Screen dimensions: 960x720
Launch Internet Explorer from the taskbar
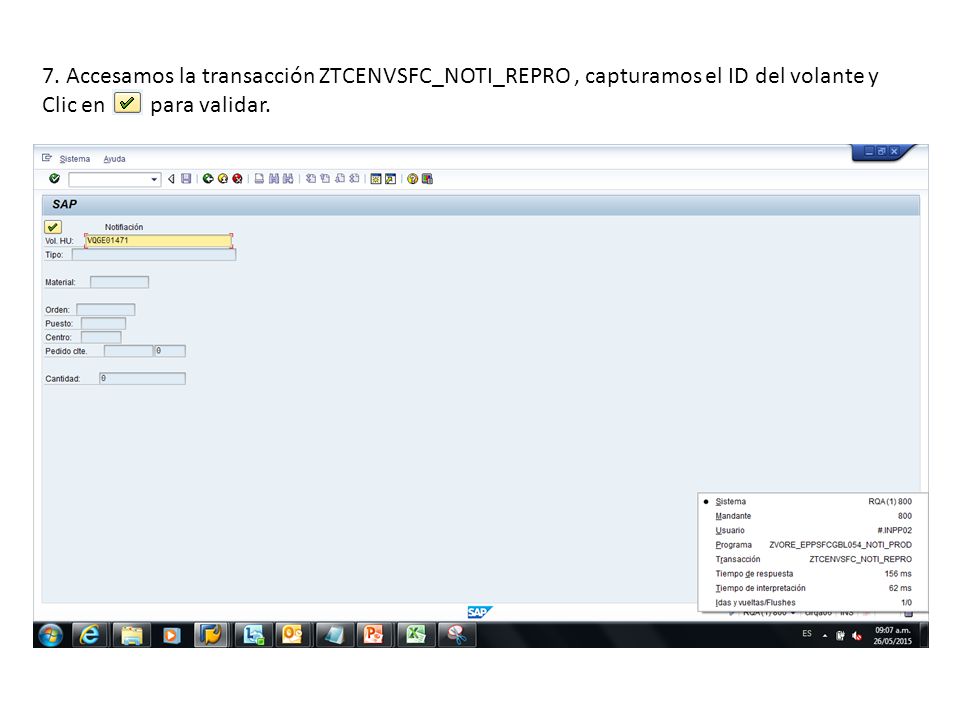click(x=90, y=636)
